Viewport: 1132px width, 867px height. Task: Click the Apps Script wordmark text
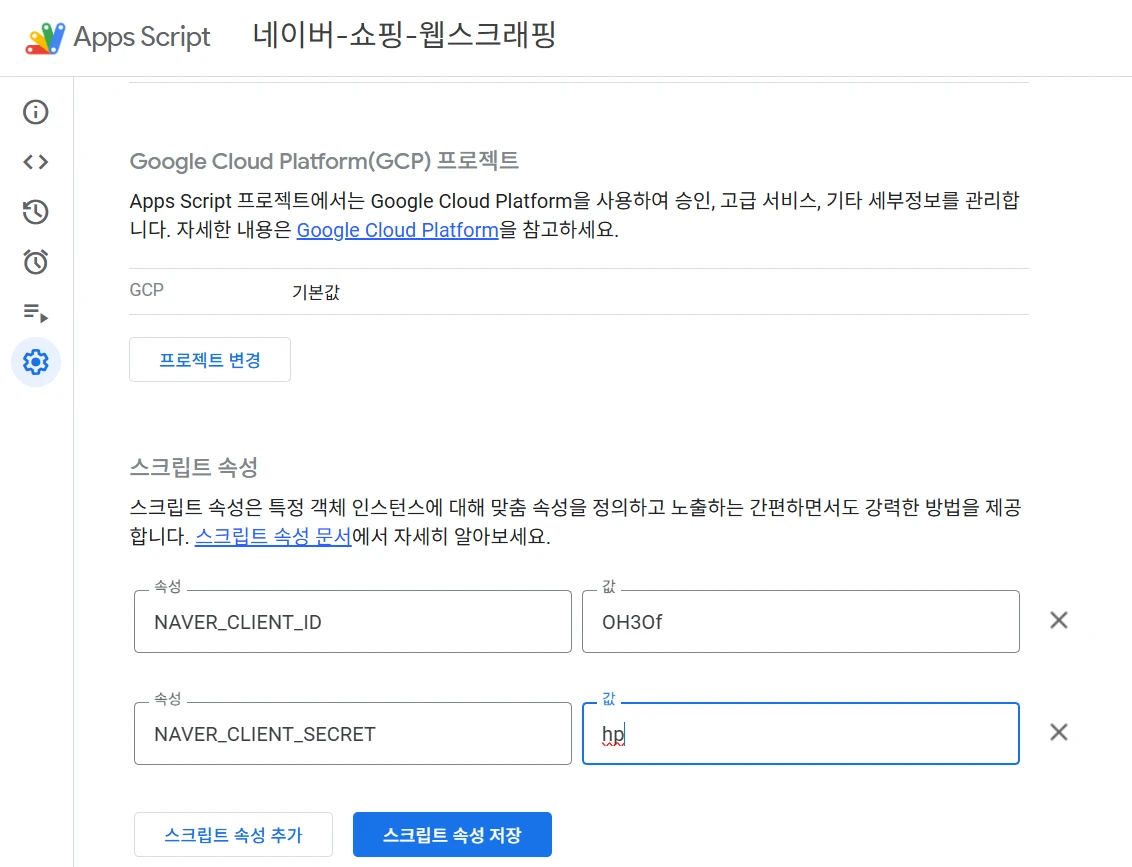[x=142, y=38]
